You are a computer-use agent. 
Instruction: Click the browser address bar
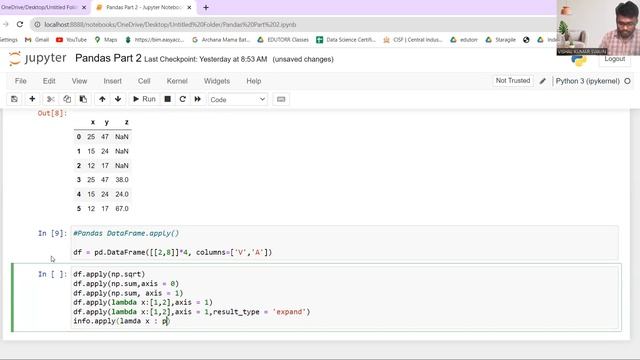[294, 24]
